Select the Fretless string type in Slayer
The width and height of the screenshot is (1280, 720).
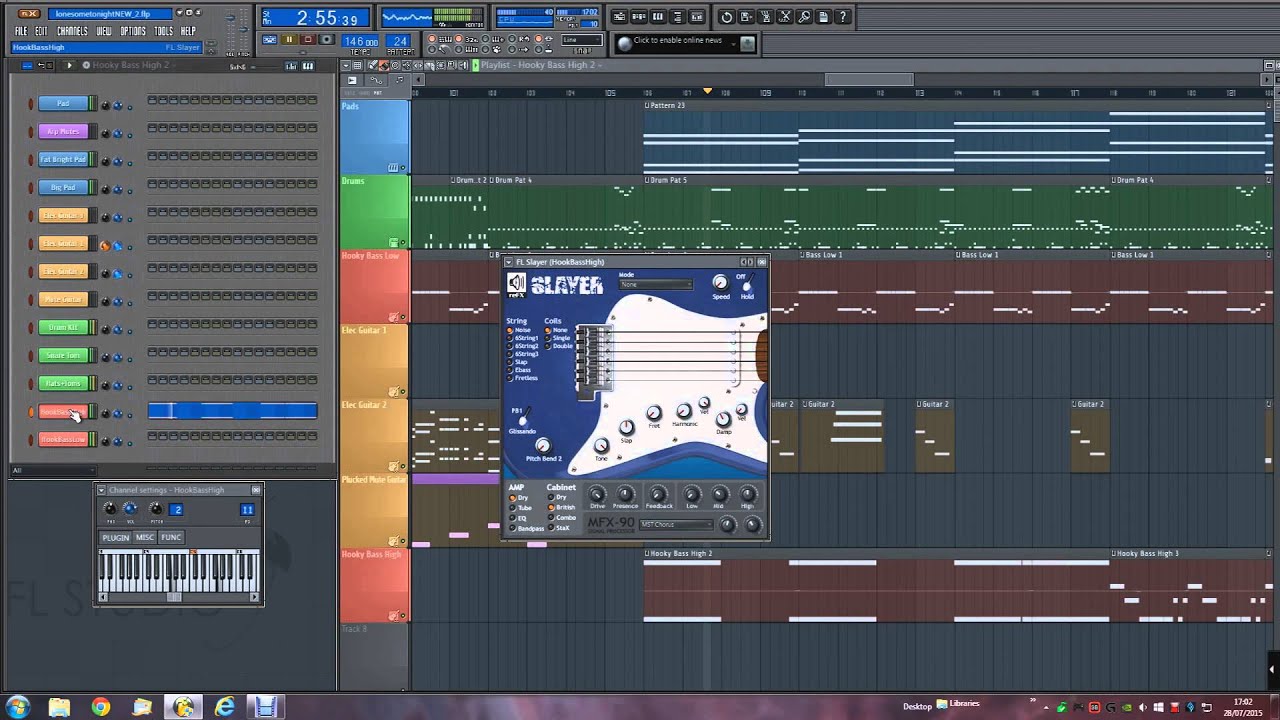click(x=523, y=378)
